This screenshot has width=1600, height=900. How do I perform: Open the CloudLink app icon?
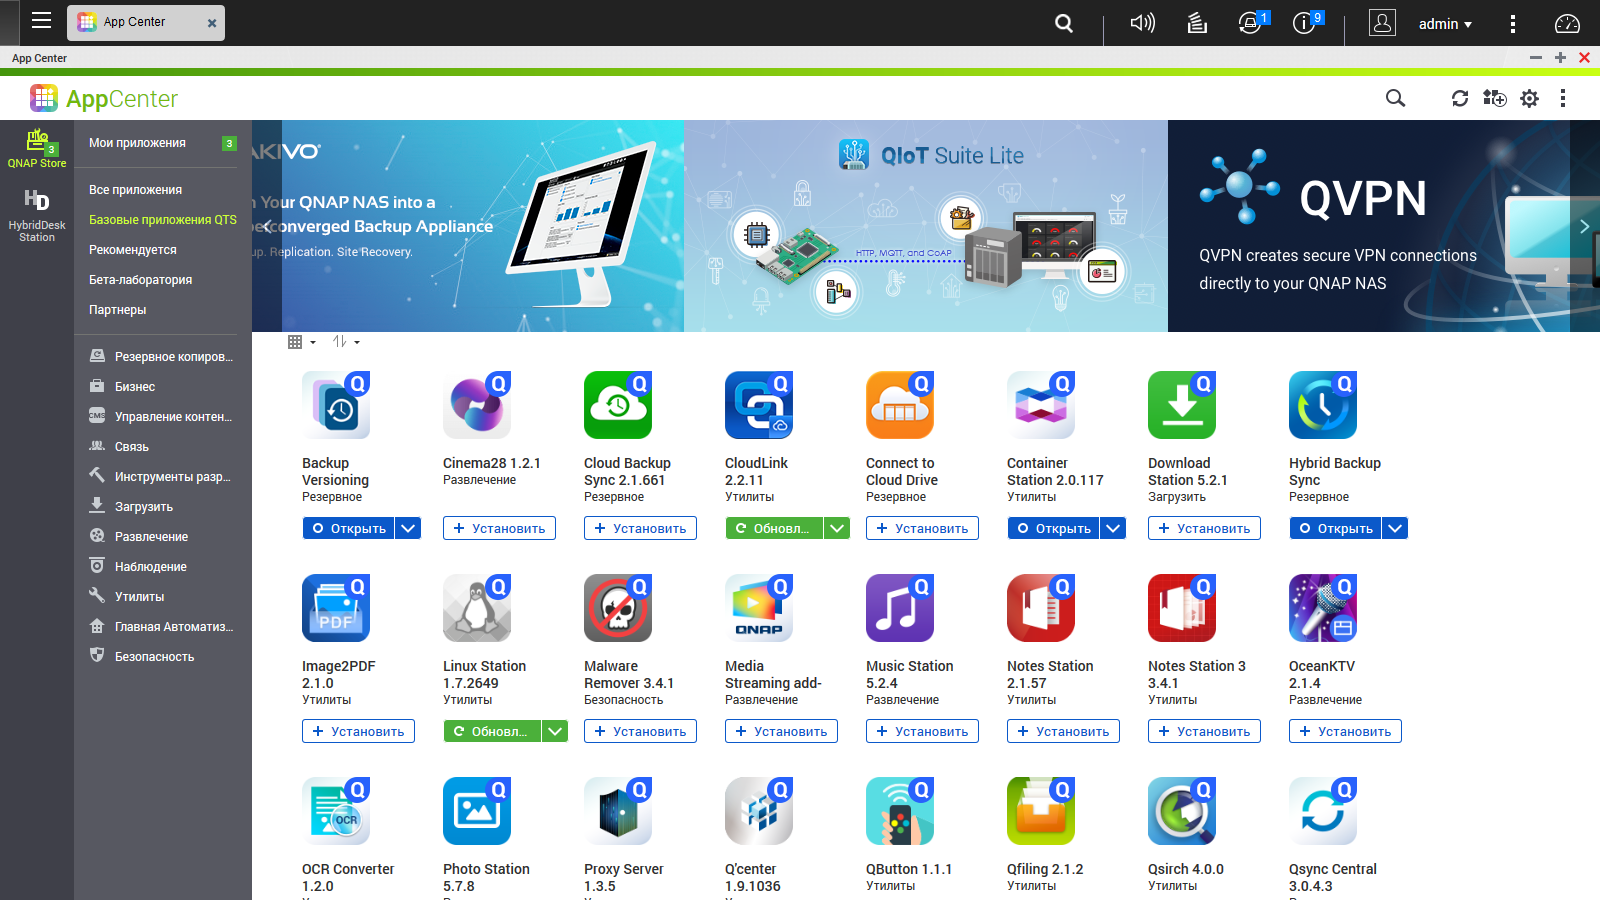point(759,405)
